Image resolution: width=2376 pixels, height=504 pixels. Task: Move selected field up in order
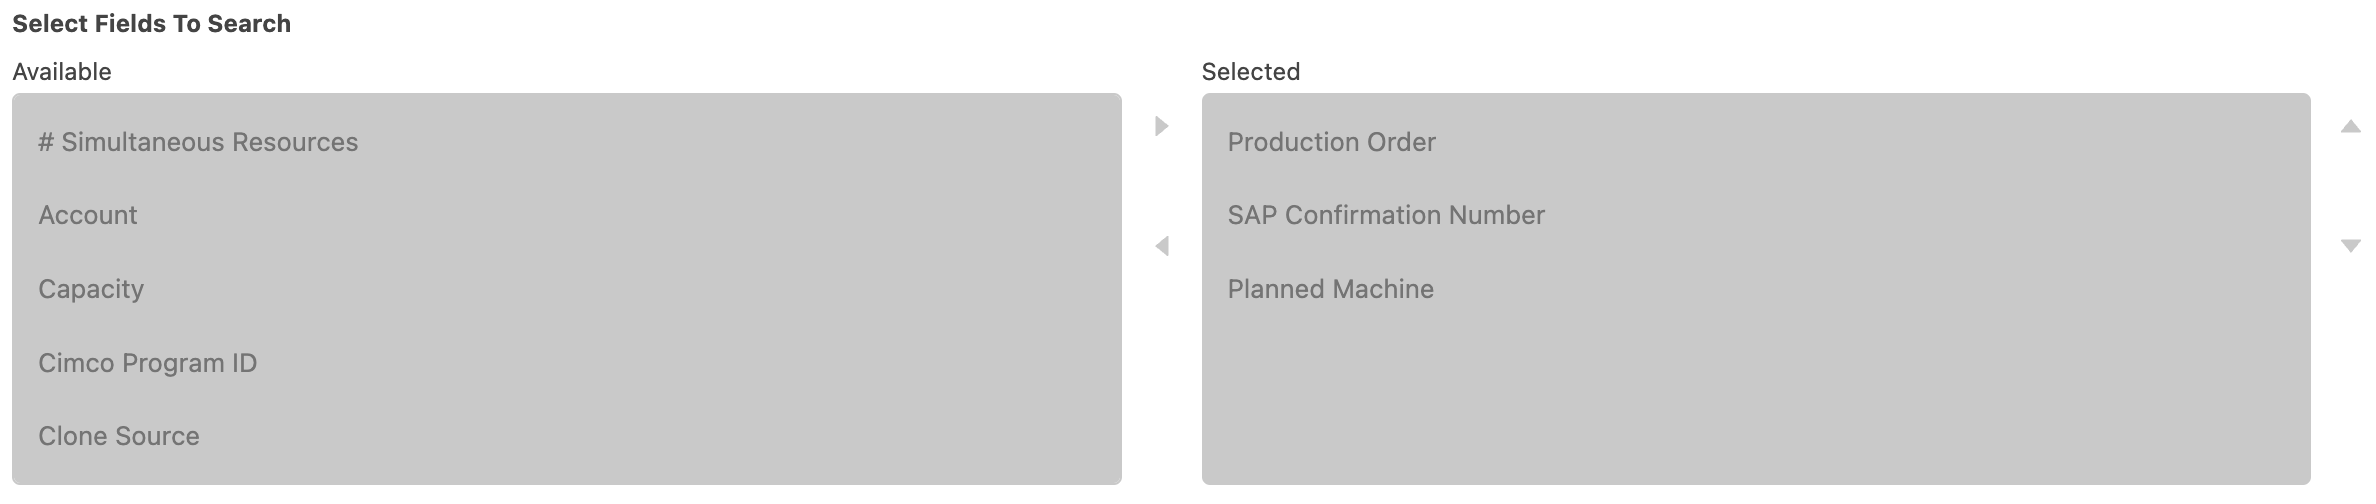click(x=2351, y=126)
